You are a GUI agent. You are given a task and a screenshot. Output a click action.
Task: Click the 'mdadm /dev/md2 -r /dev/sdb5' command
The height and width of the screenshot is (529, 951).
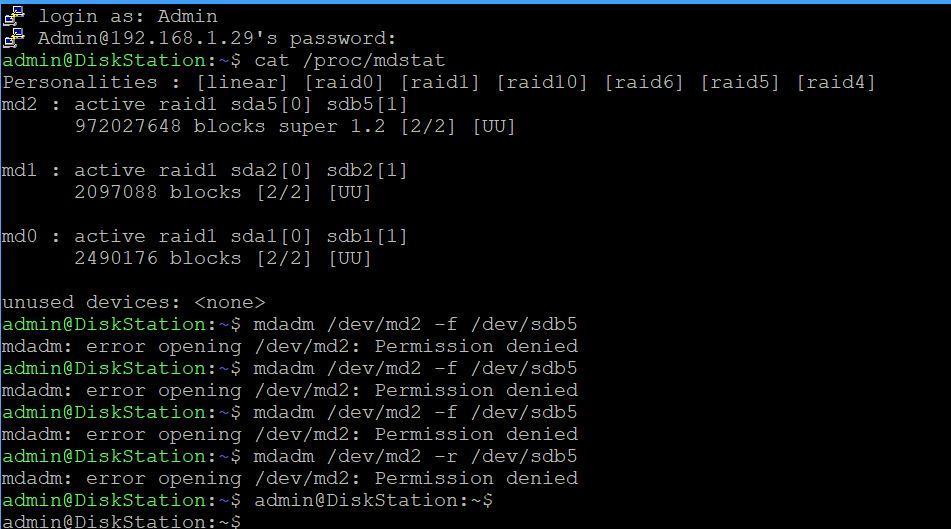tap(416, 456)
